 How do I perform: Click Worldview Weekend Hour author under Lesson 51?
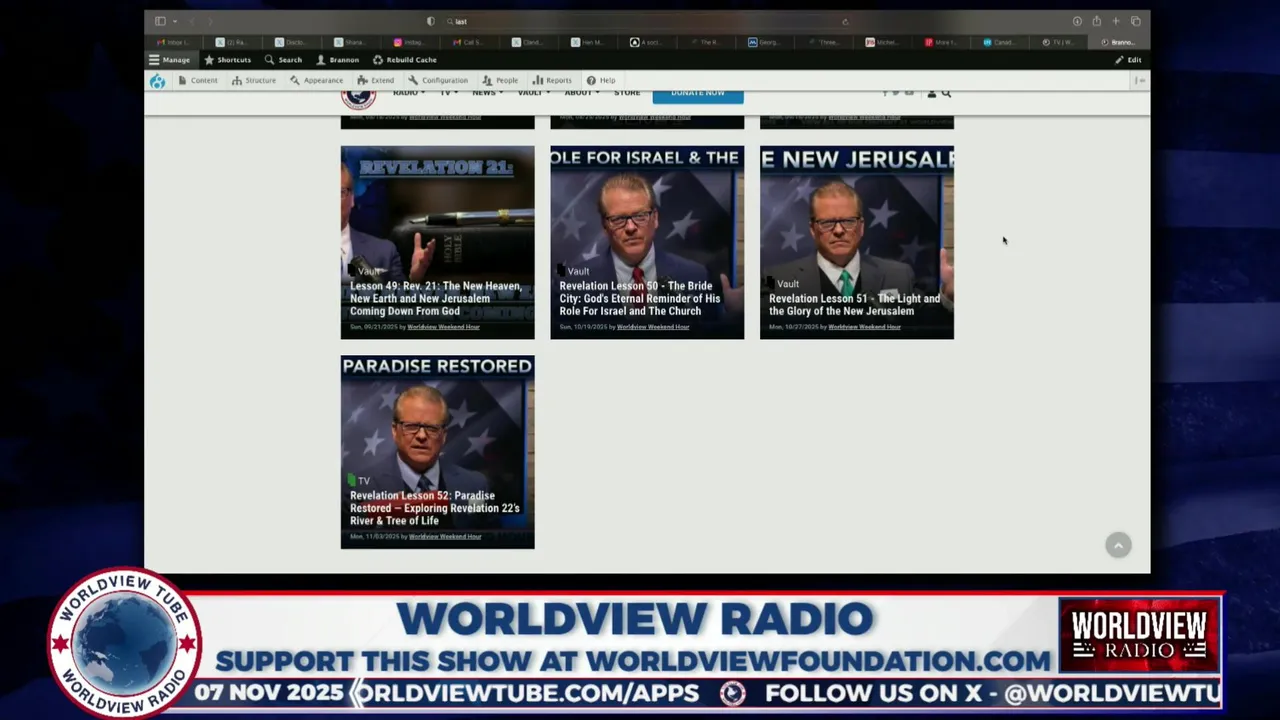864,327
